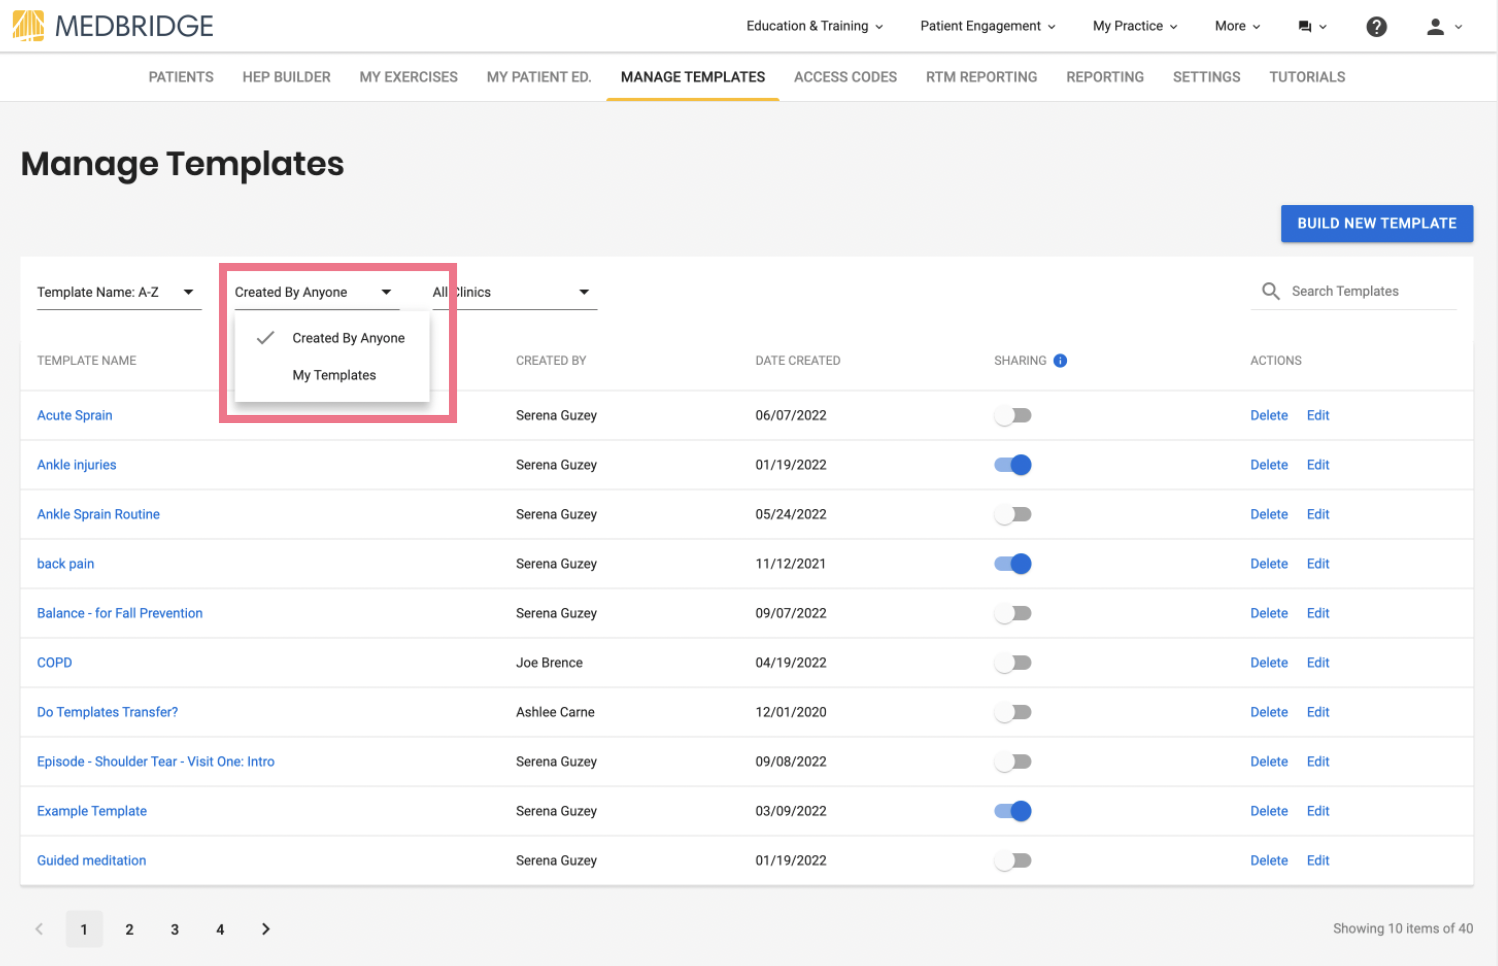The height and width of the screenshot is (966, 1498).
Task: Expand the More menu
Action: [x=1237, y=26]
